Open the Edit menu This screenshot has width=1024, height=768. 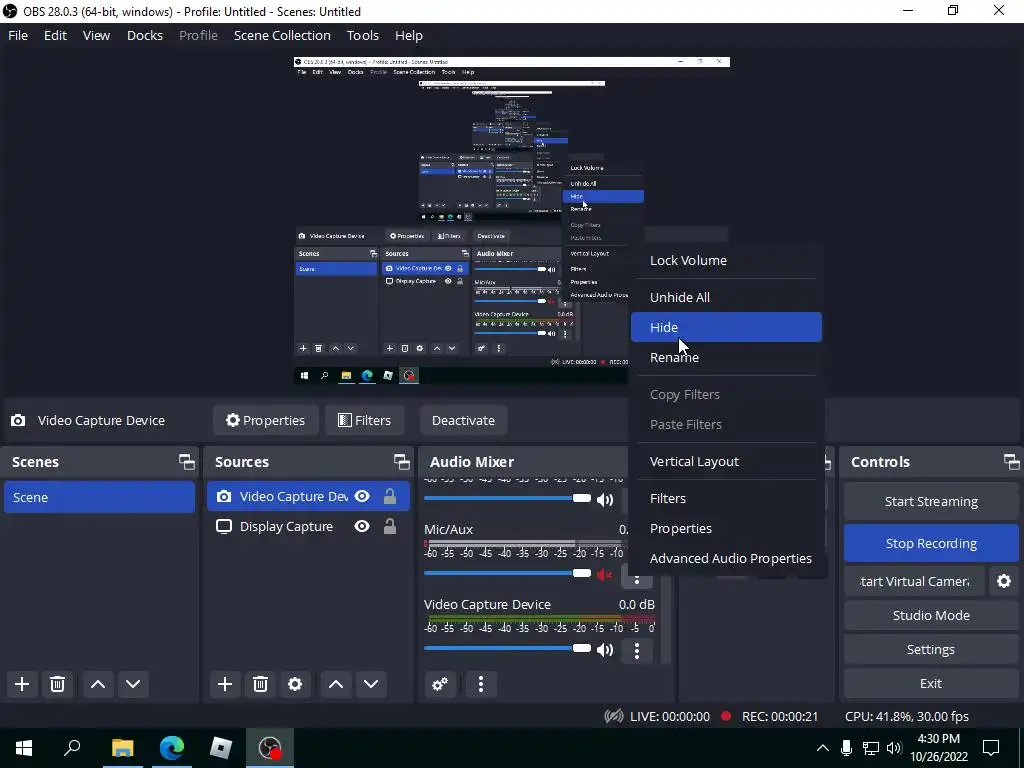coord(56,35)
